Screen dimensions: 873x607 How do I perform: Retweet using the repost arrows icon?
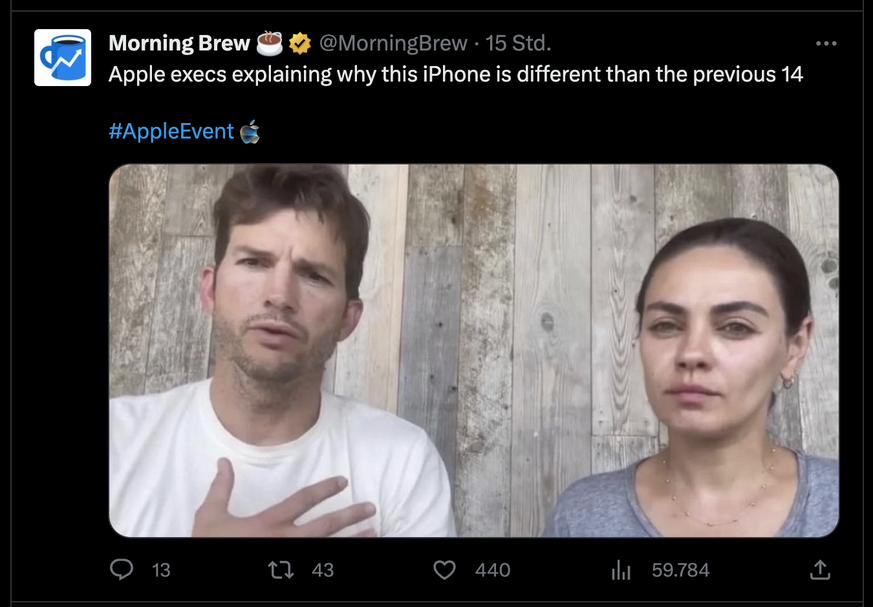pos(281,569)
